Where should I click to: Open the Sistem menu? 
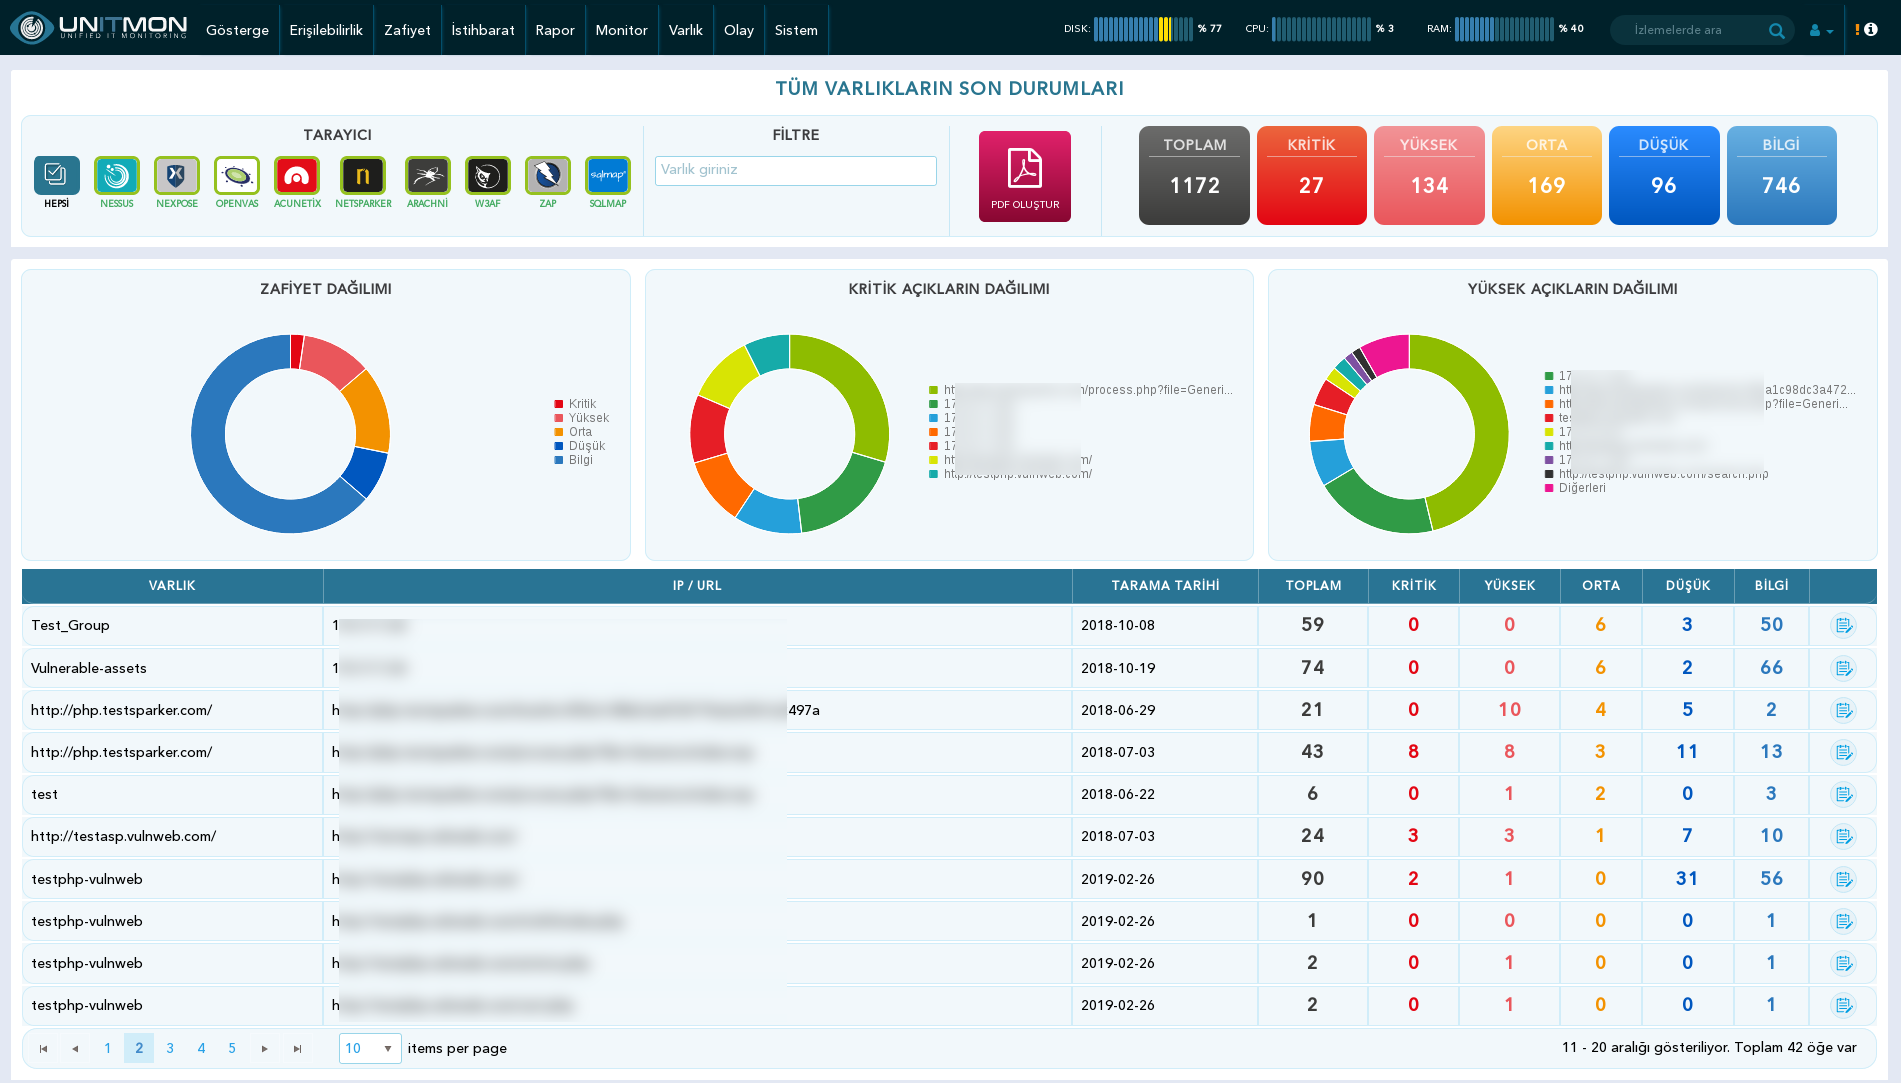tap(796, 30)
